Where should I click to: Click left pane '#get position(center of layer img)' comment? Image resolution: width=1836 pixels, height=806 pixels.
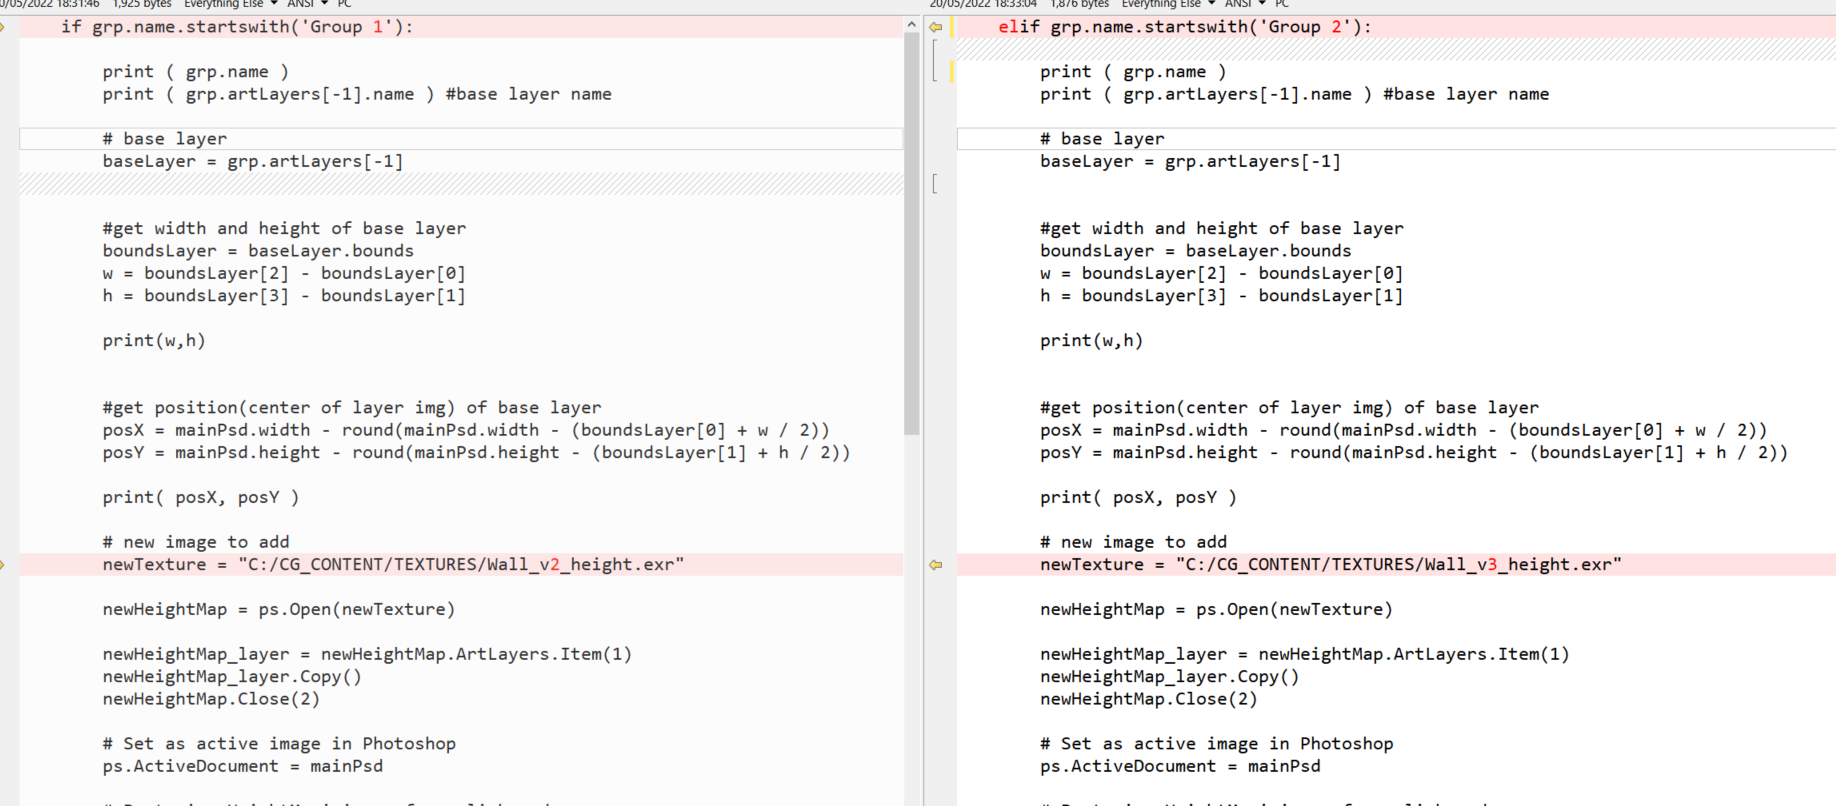click(x=352, y=408)
